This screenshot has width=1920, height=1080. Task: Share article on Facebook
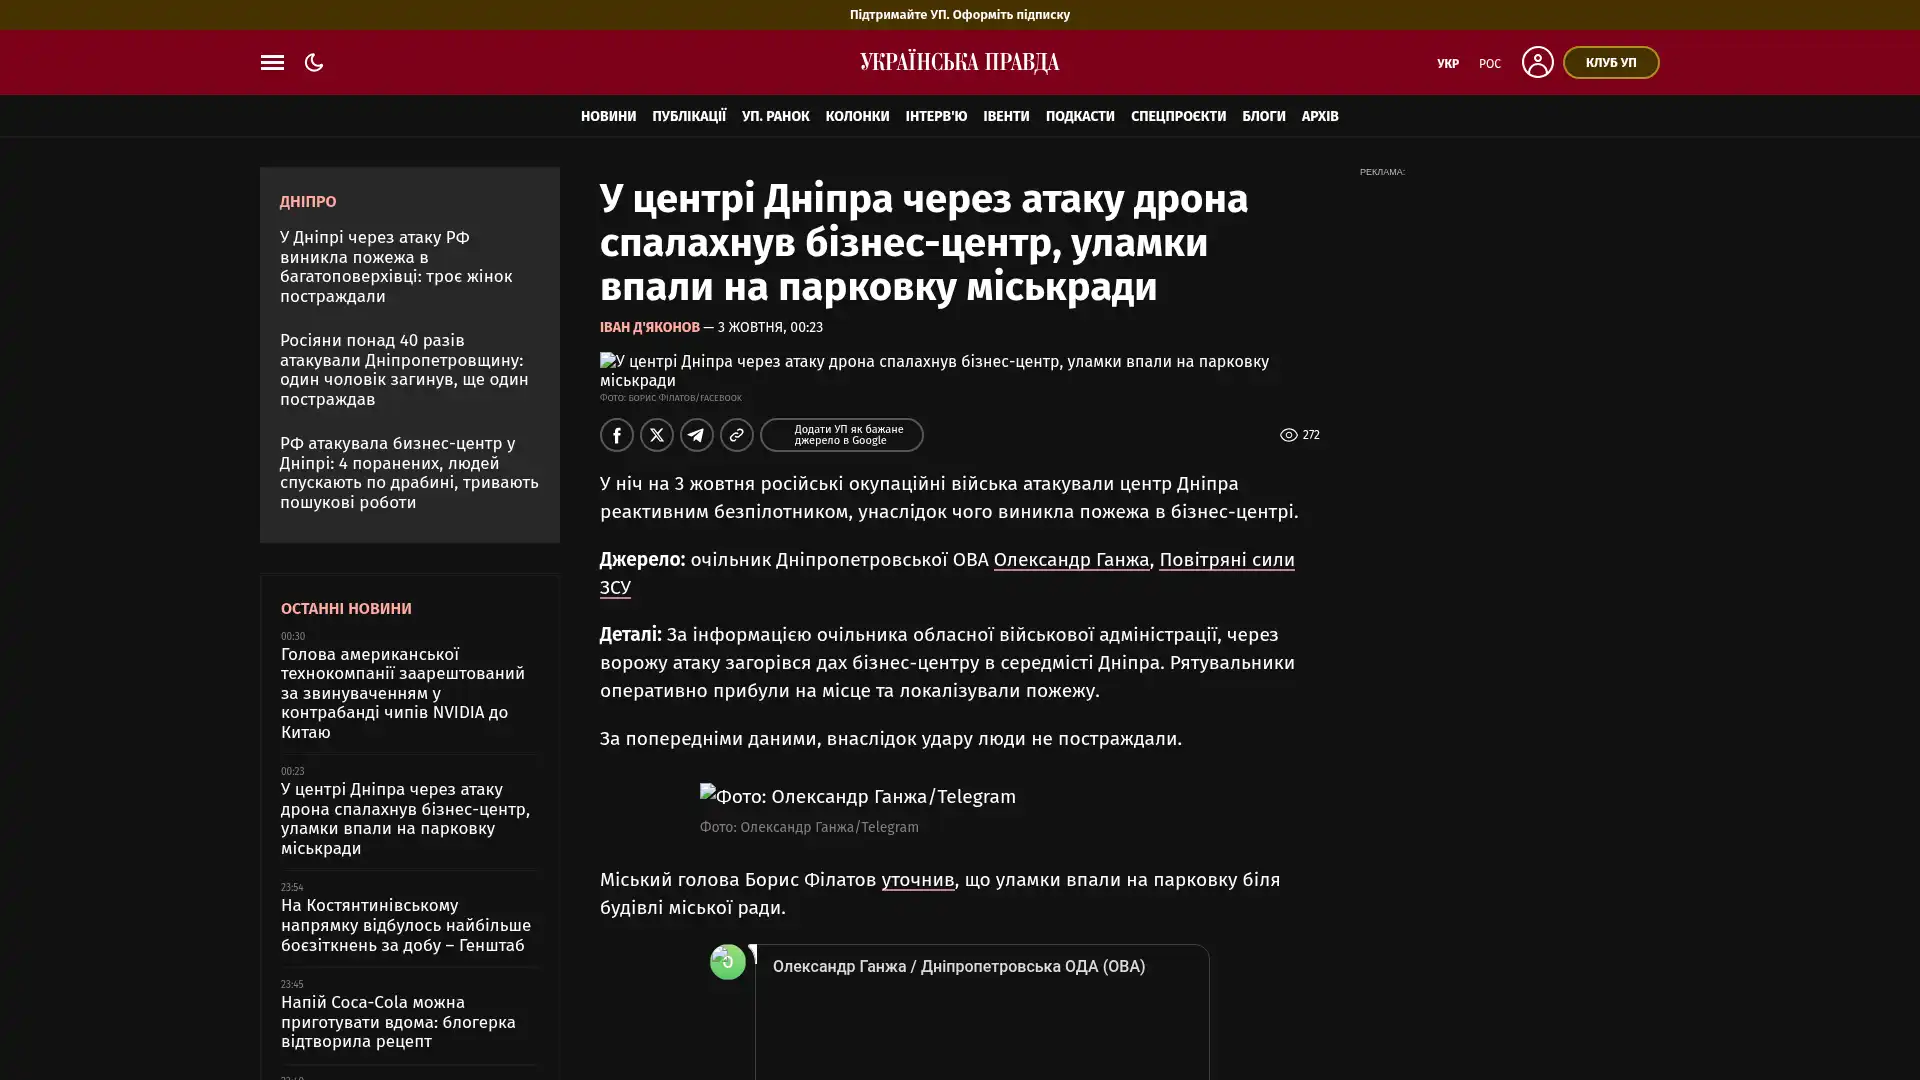(x=617, y=435)
